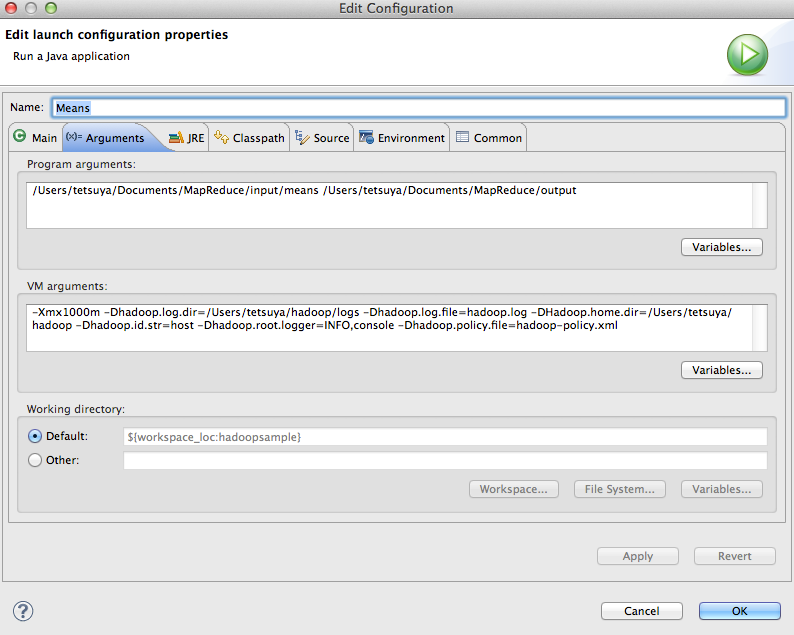794x635 pixels.
Task: Click the Other directory input field
Action: (x=445, y=460)
